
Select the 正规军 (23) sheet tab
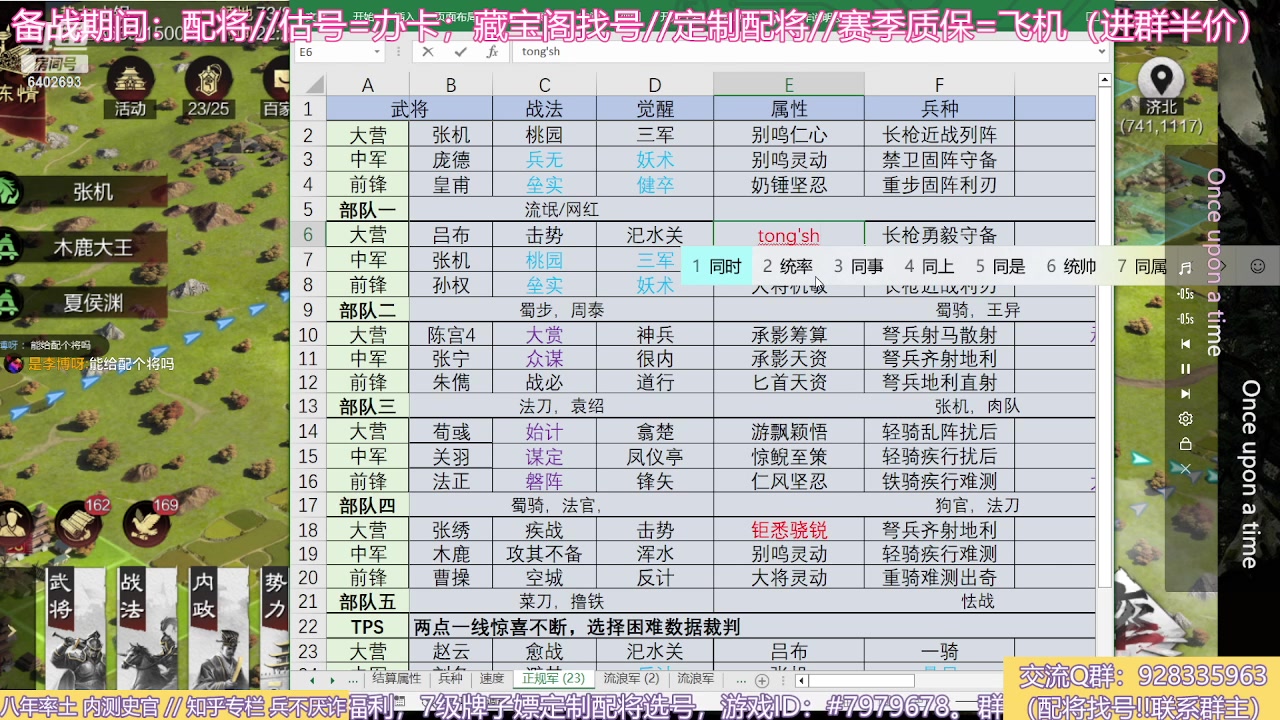point(554,679)
